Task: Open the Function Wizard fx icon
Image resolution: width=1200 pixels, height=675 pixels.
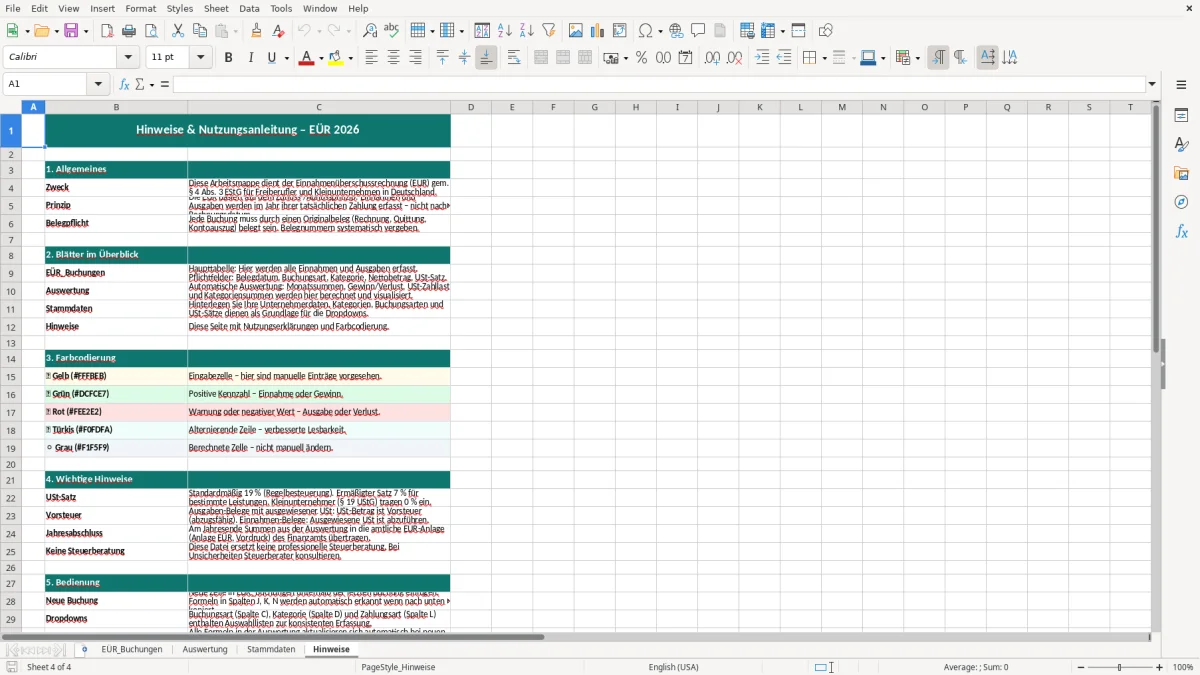Action: [124, 84]
